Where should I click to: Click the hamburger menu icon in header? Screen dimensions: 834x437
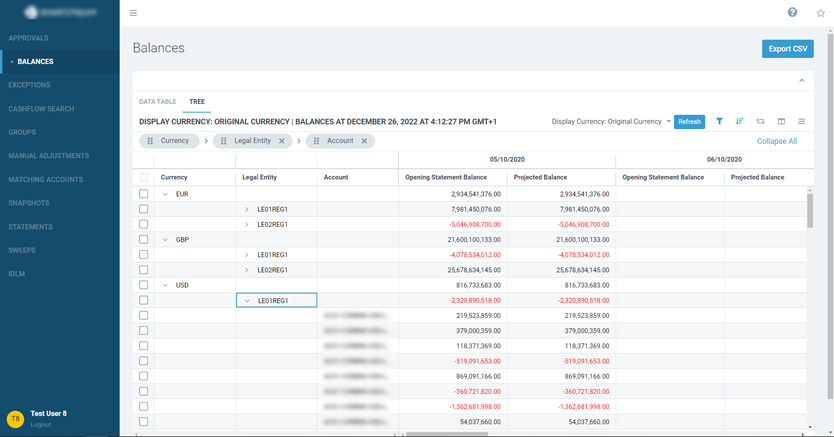click(133, 13)
